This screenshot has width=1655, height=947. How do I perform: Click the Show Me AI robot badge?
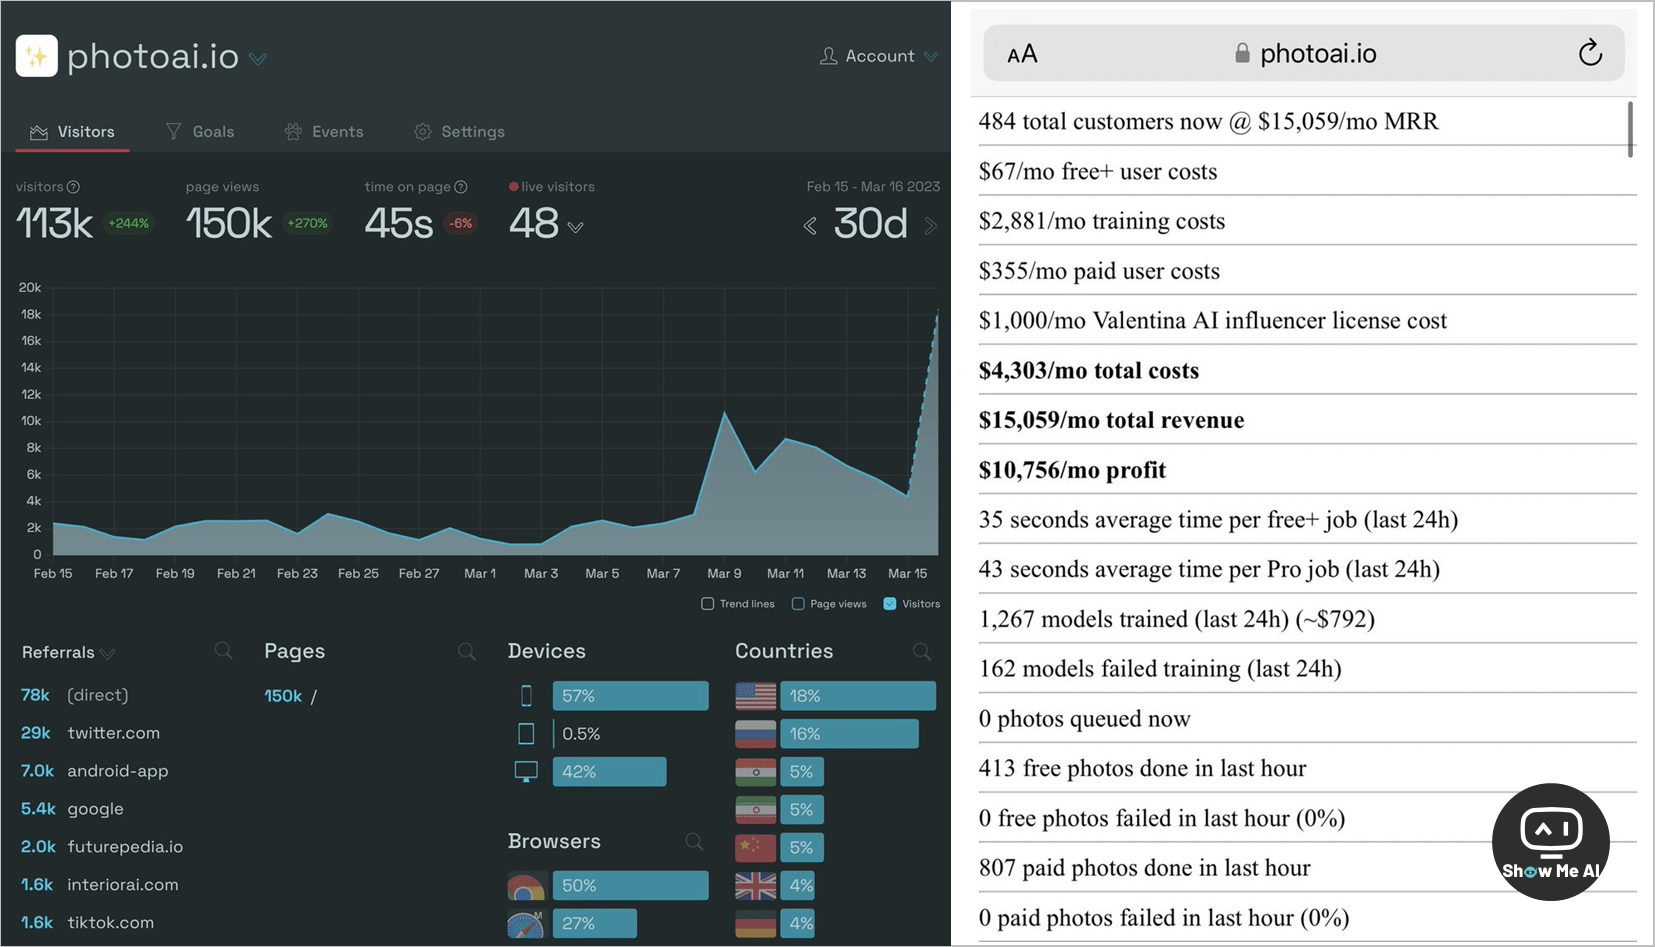(1550, 841)
